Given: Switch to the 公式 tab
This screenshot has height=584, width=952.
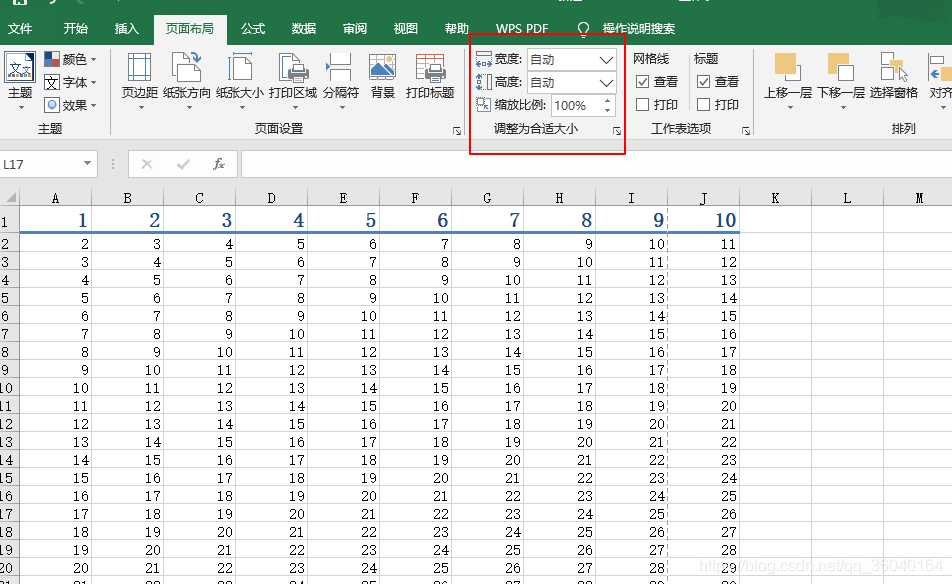Looking at the screenshot, I should click(x=253, y=29).
